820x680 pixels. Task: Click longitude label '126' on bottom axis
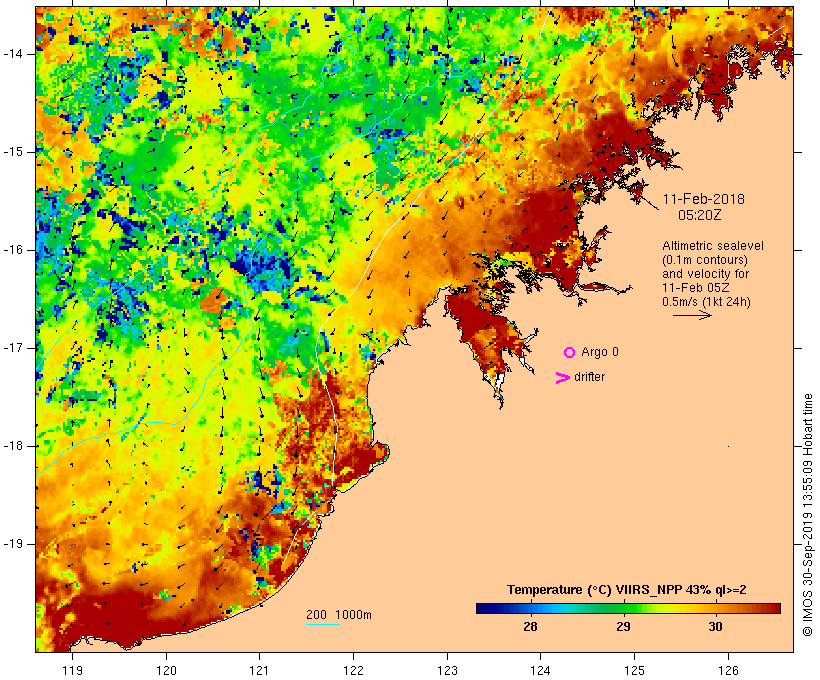728,670
